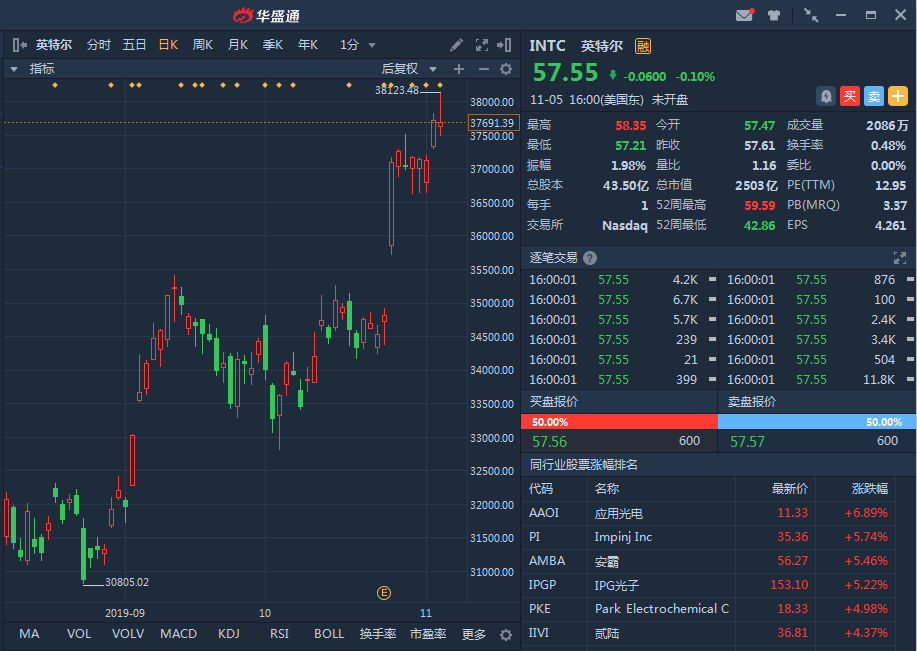
Task: Click the 同行业股票涨幅排名 heading
Action: tap(584, 465)
